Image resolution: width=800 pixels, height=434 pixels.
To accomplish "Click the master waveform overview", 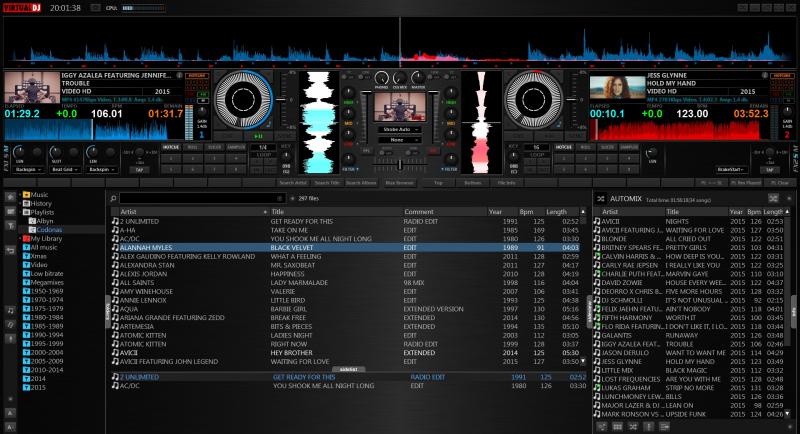I will click(399, 42).
